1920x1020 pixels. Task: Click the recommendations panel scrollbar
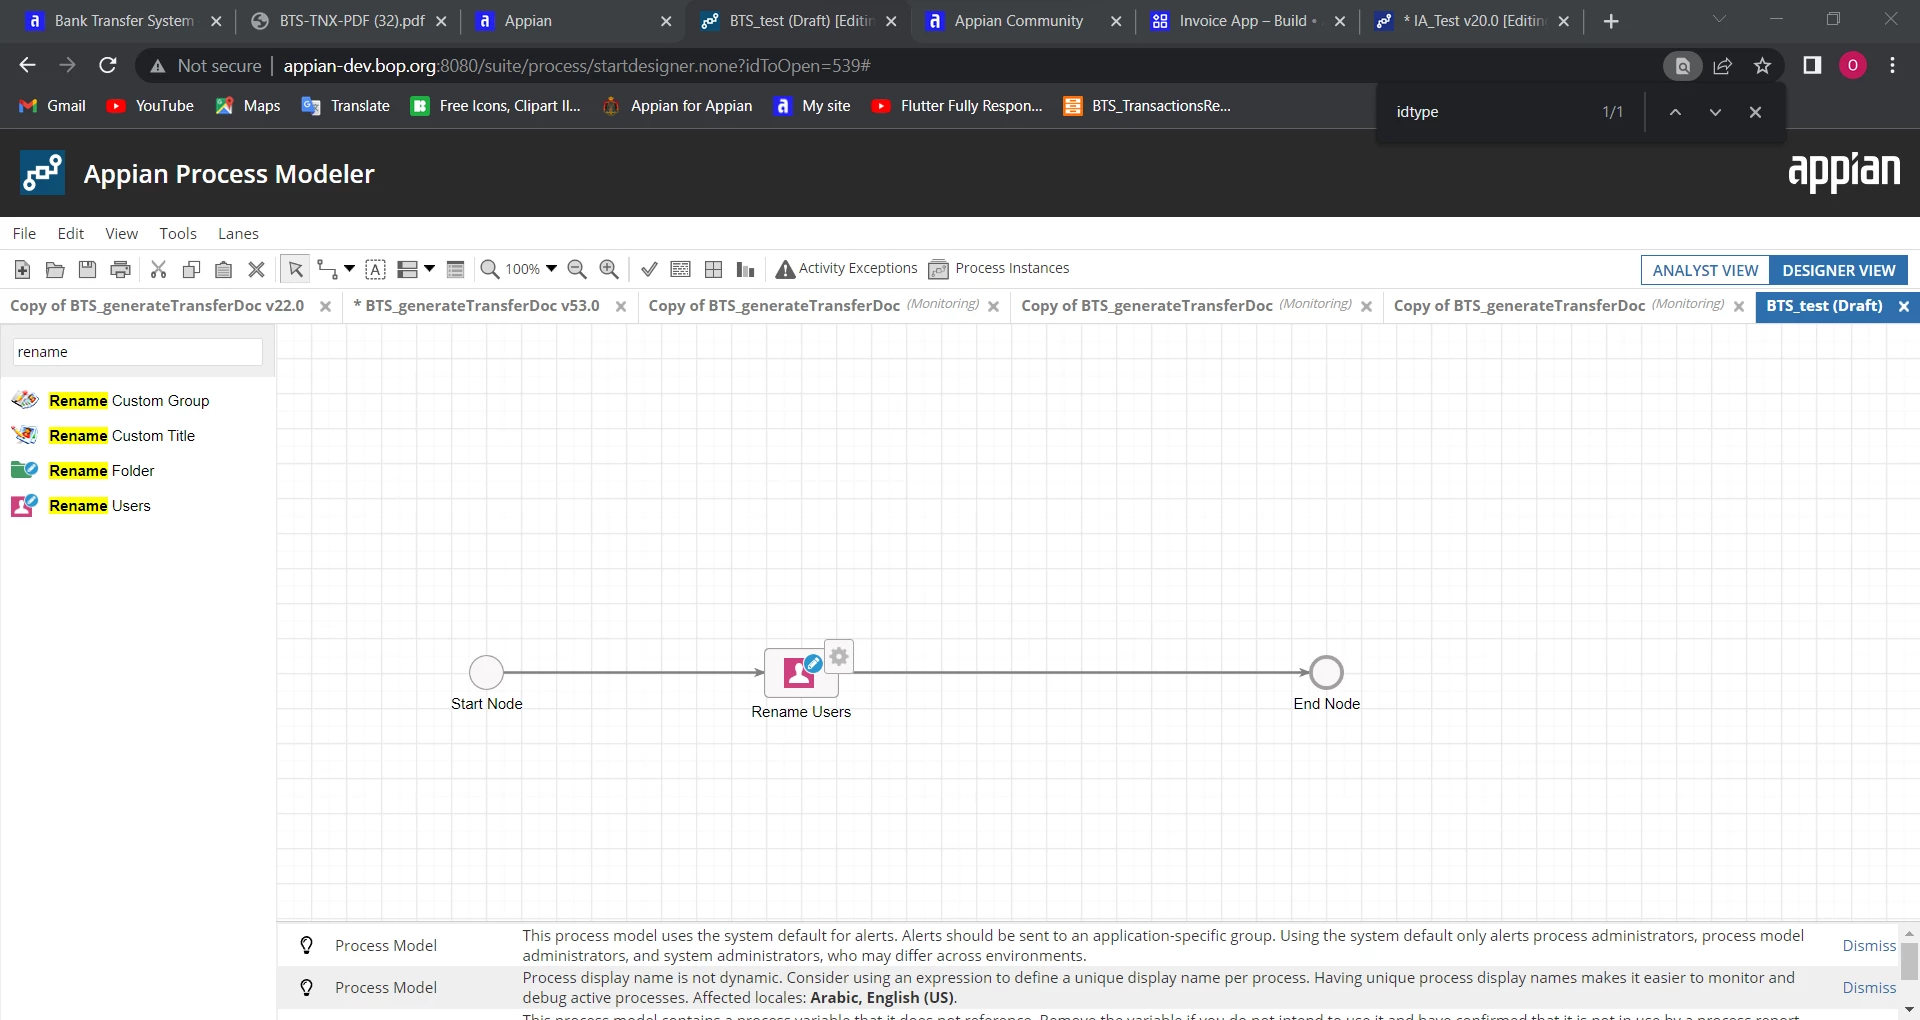[x=1909, y=962]
